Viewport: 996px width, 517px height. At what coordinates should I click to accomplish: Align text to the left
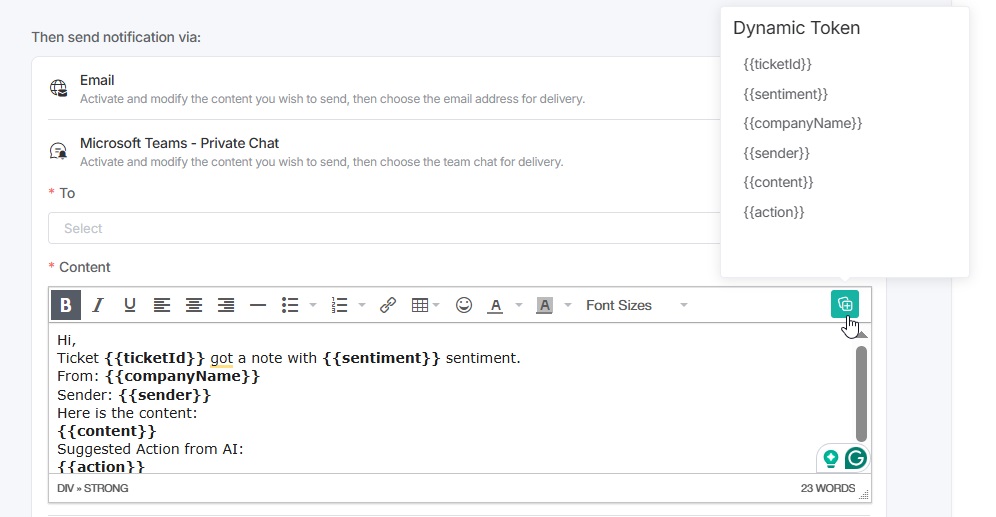[x=162, y=305]
